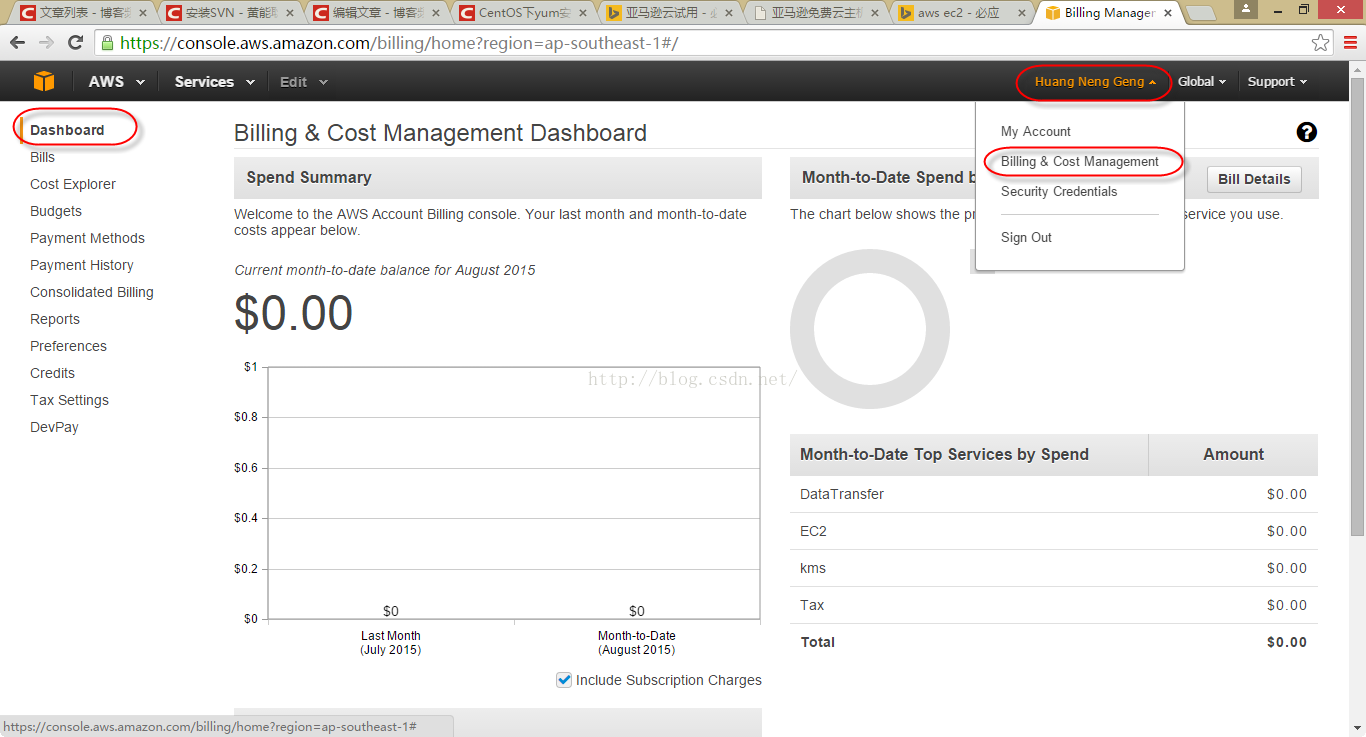Image resolution: width=1366 pixels, height=737 pixels.
Task: Click the $0.00 month-to-date balance
Action: (x=293, y=313)
